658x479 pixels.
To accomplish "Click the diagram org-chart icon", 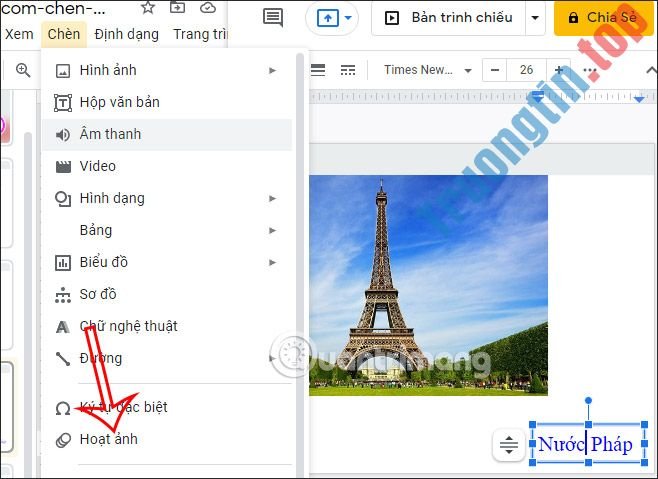I will coord(63,295).
